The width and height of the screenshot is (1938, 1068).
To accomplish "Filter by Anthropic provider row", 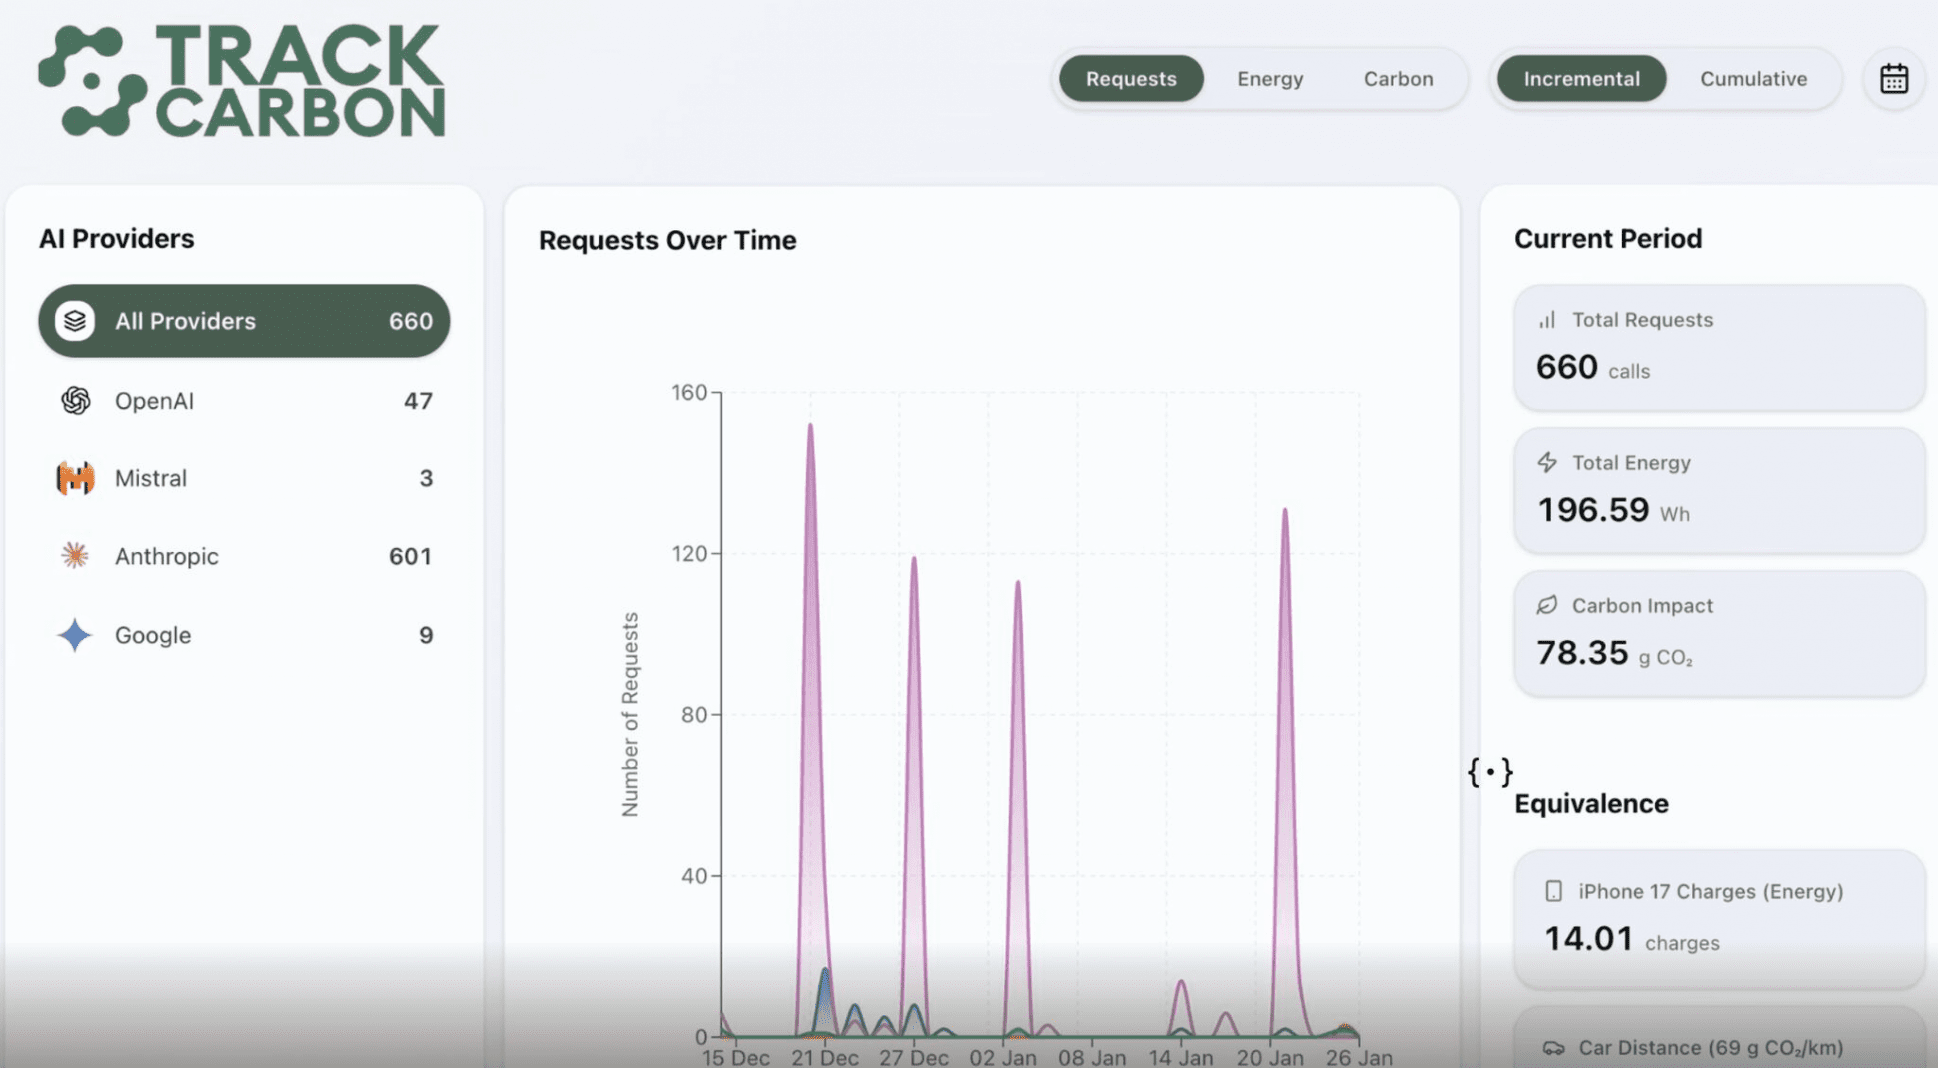I will pyautogui.click(x=244, y=556).
